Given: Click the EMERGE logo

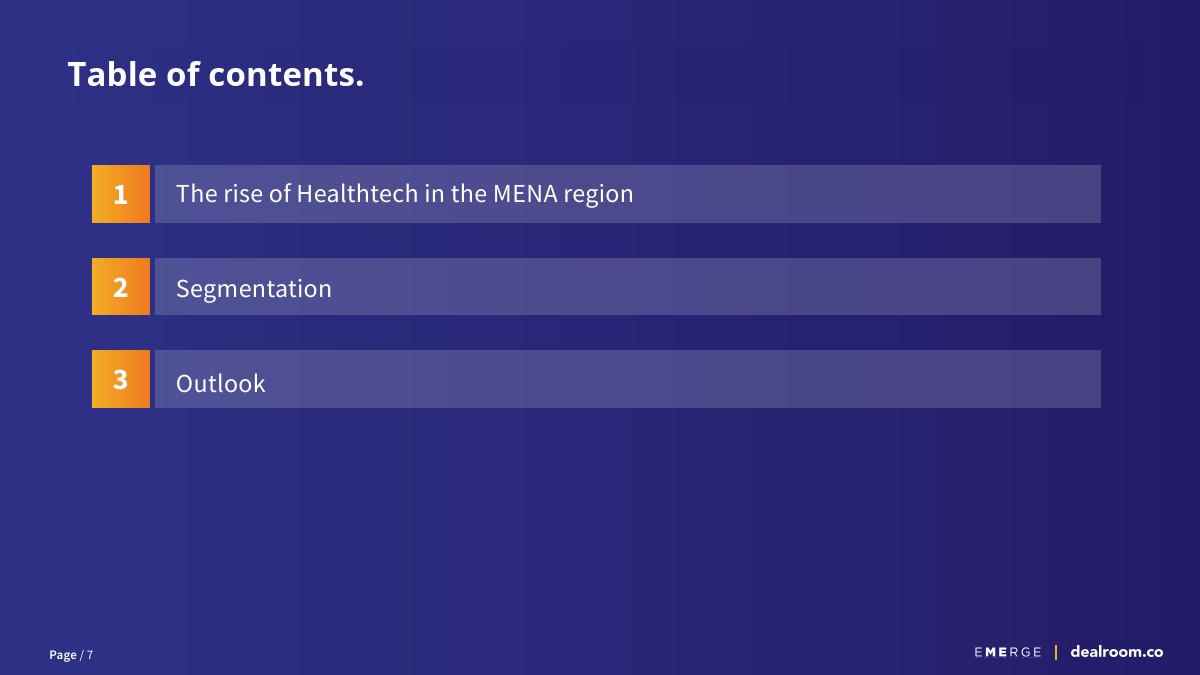Looking at the screenshot, I should pos(1007,652).
